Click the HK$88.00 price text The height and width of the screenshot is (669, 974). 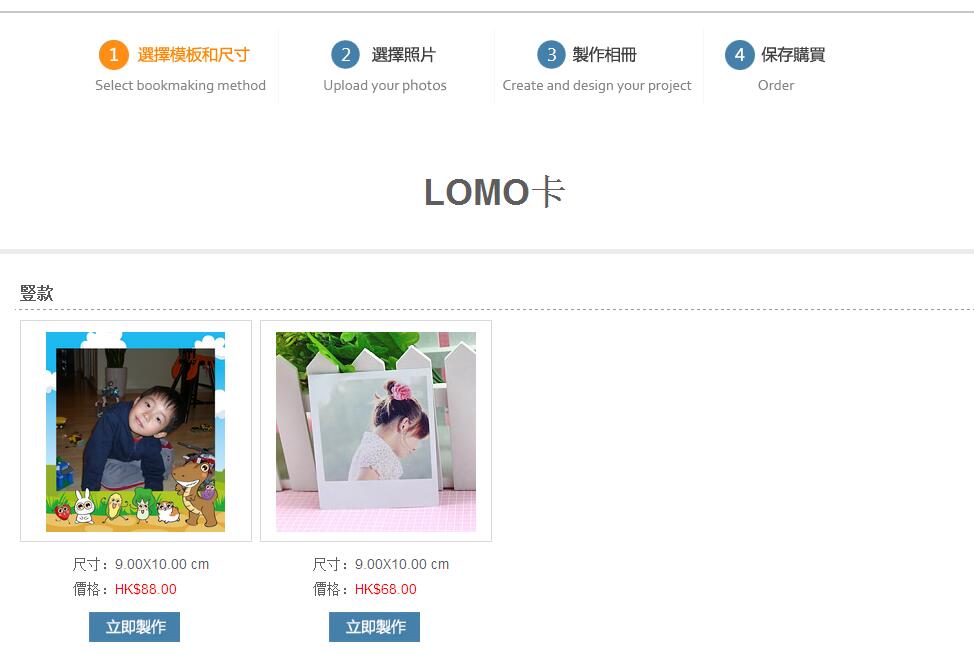coord(146,589)
